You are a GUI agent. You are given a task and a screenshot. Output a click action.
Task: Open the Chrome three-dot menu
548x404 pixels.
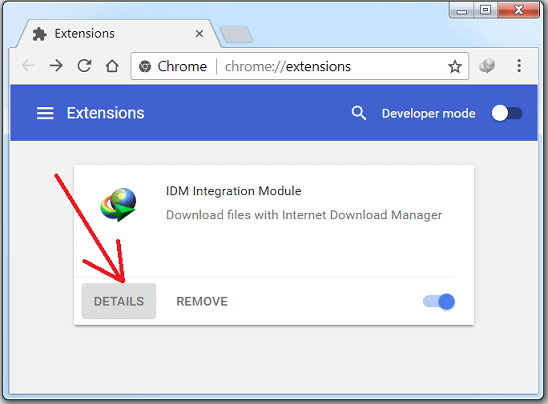click(x=519, y=66)
